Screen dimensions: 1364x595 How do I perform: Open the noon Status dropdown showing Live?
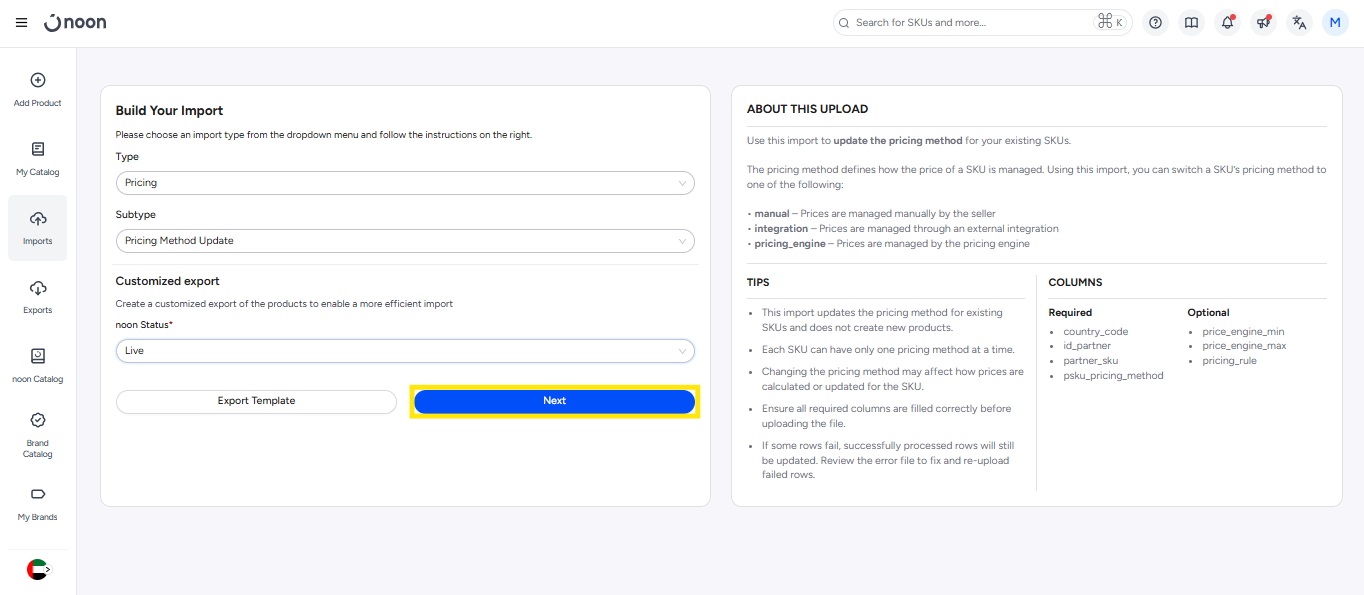[x=404, y=351]
